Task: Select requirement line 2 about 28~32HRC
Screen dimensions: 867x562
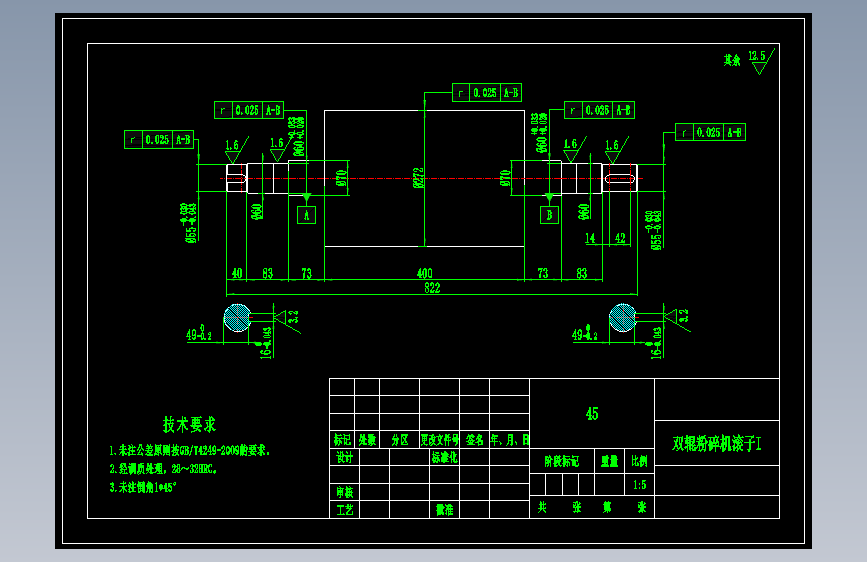Action: [163, 469]
